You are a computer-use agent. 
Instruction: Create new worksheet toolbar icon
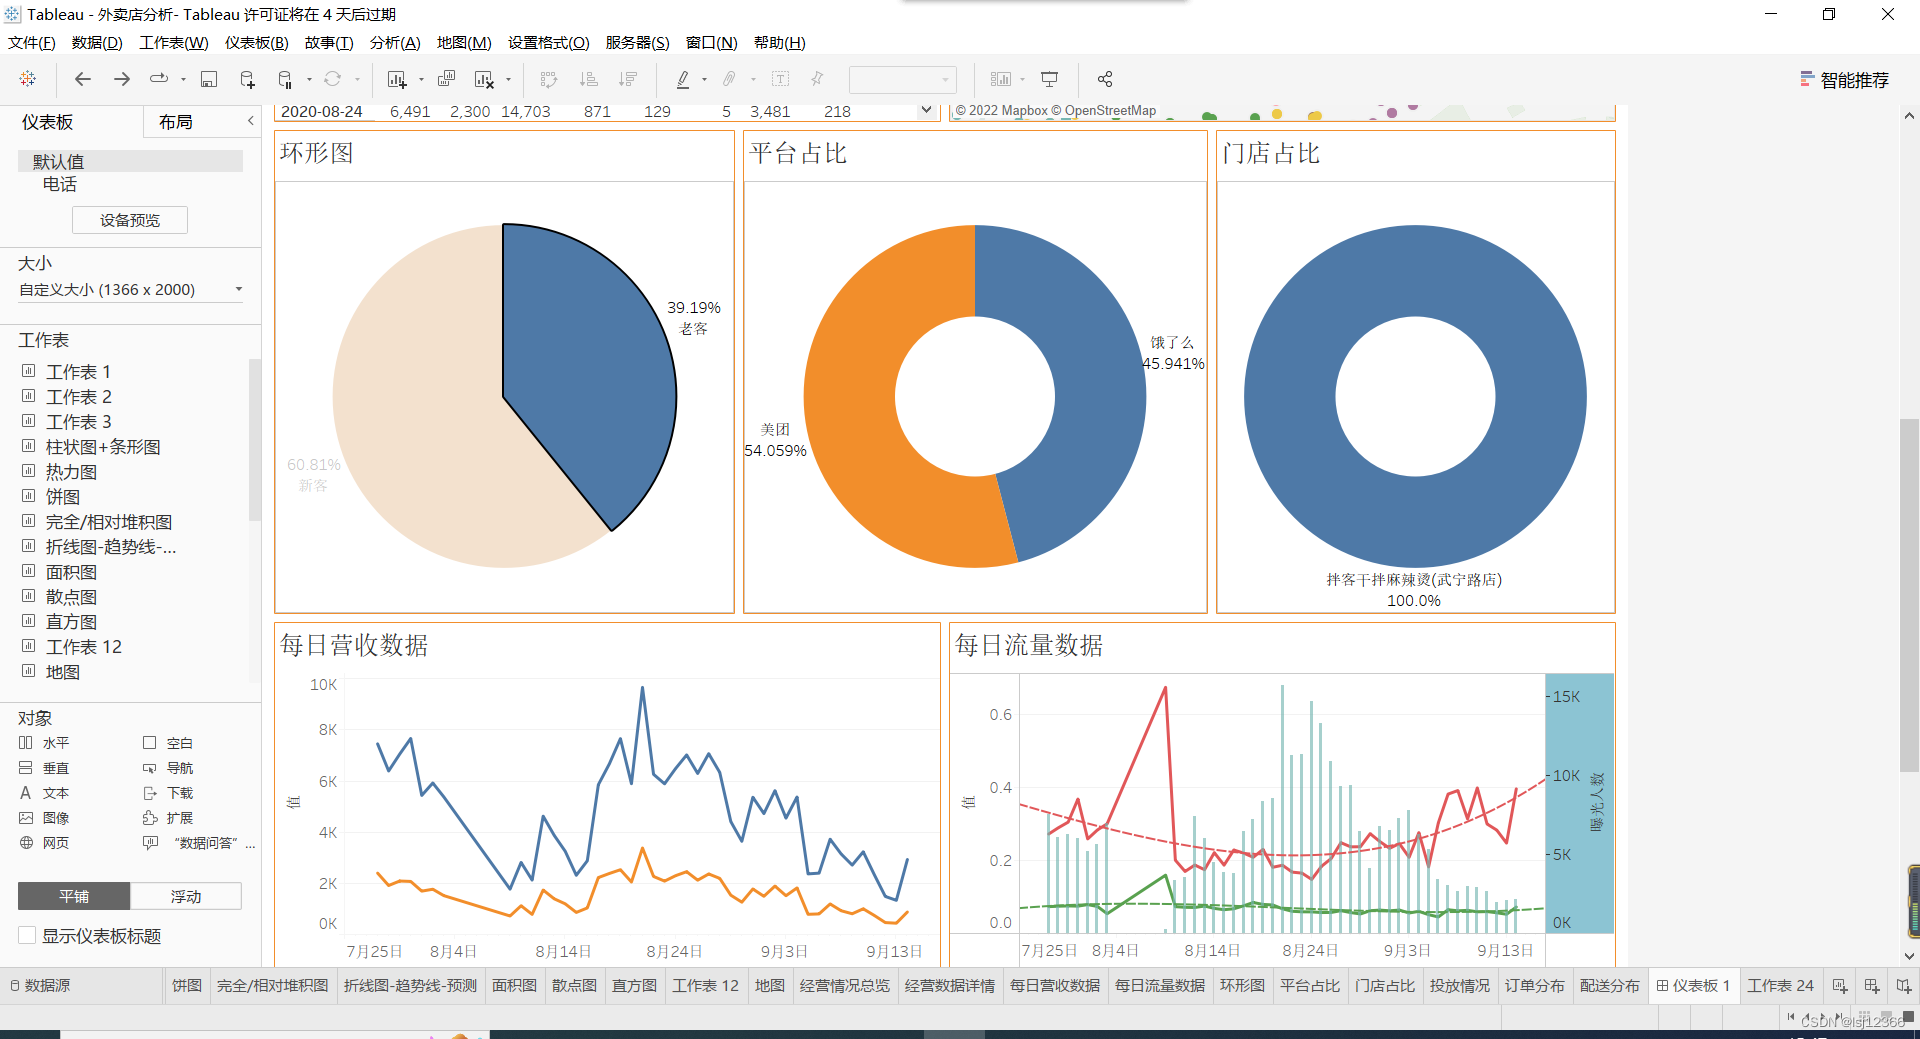tap(397, 79)
